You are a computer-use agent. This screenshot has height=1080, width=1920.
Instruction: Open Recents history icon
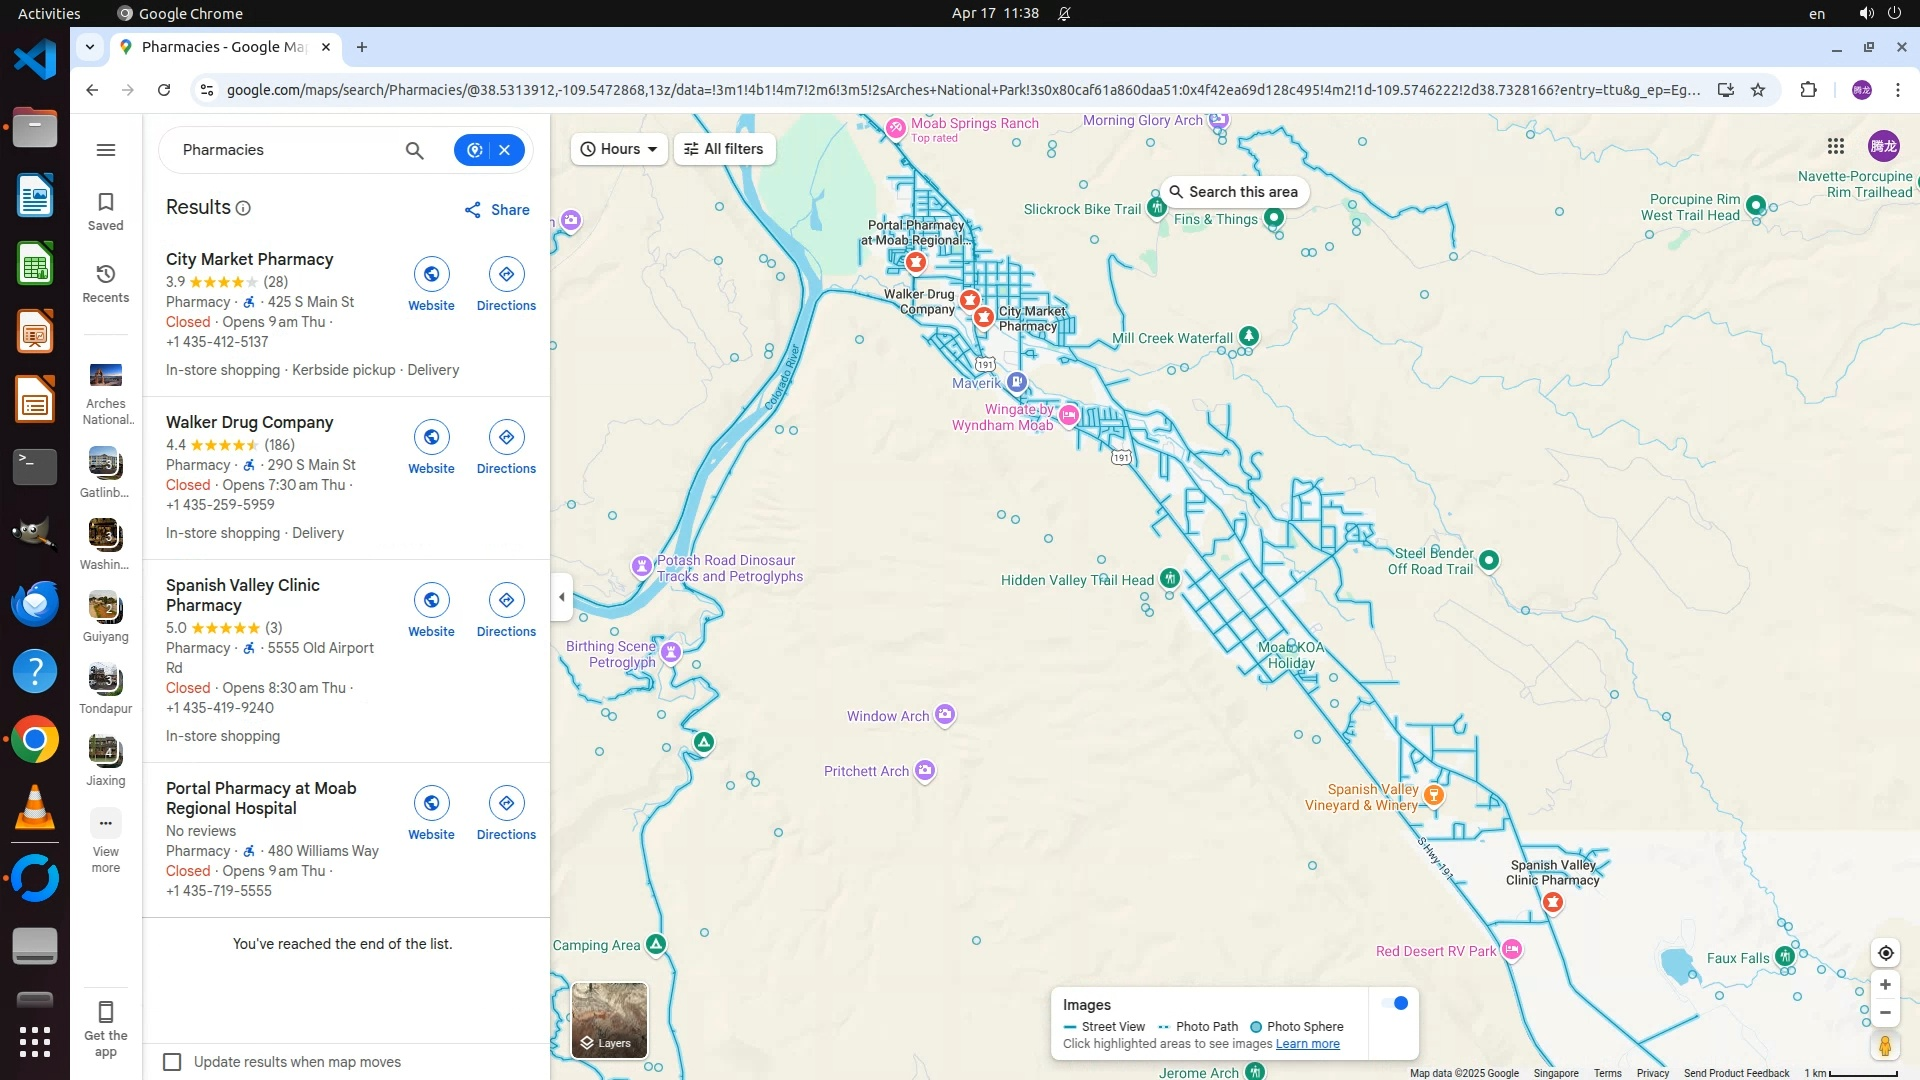click(105, 275)
